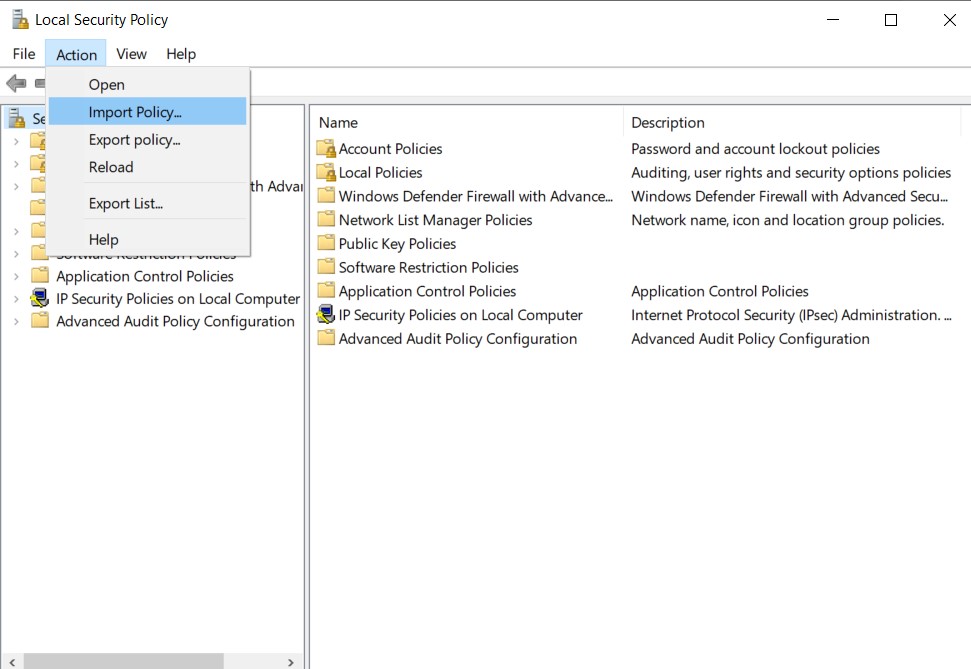The height and width of the screenshot is (669, 971).
Task: Click the Back arrow toolbar icon
Action: click(x=16, y=82)
